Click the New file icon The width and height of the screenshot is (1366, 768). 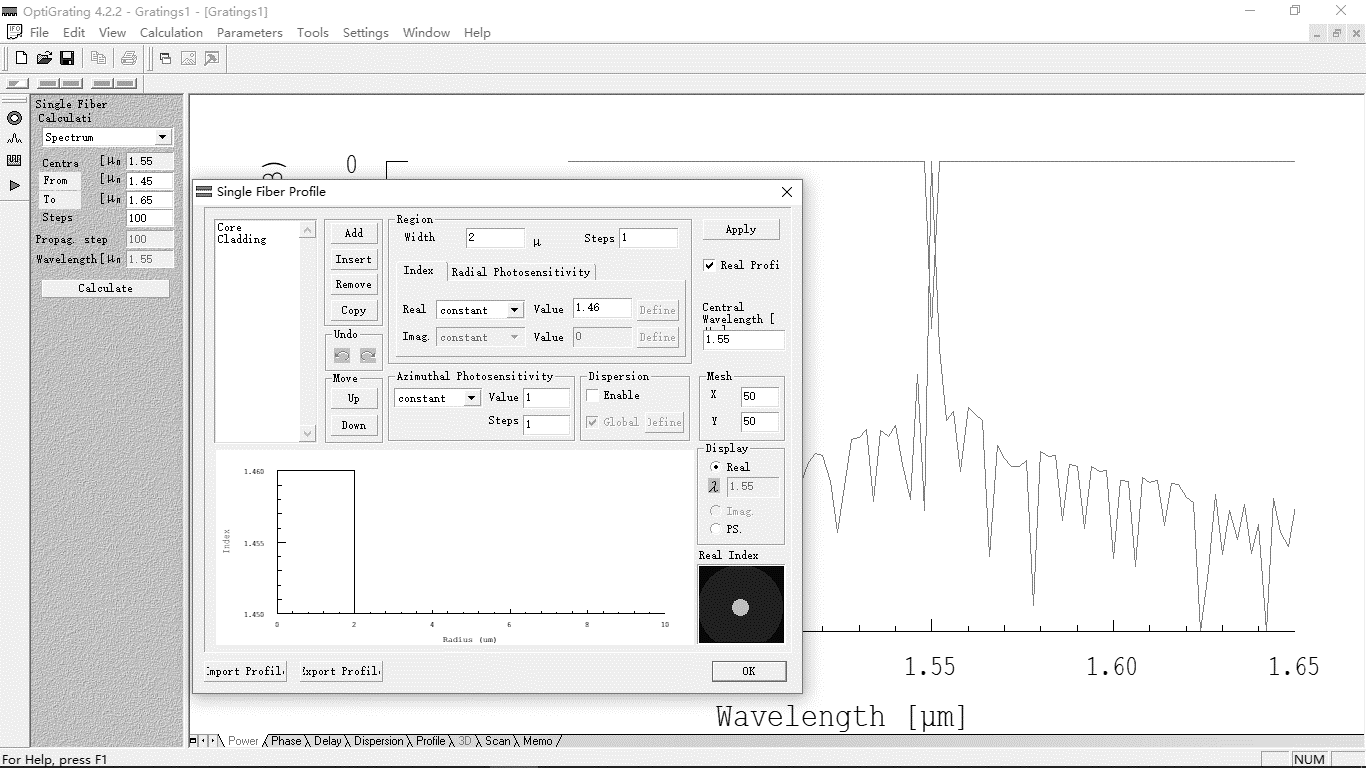[x=21, y=59]
